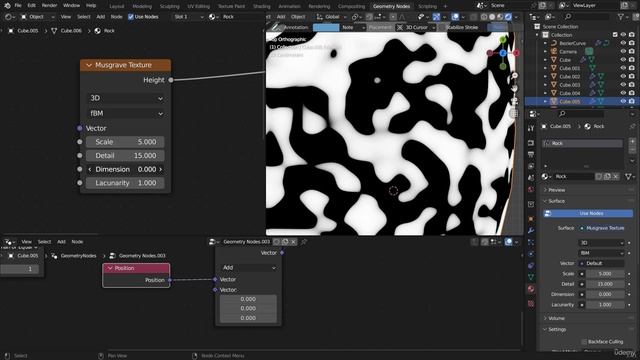
Task: Click the Use Nodes button in Surface panel
Action: tap(588, 213)
